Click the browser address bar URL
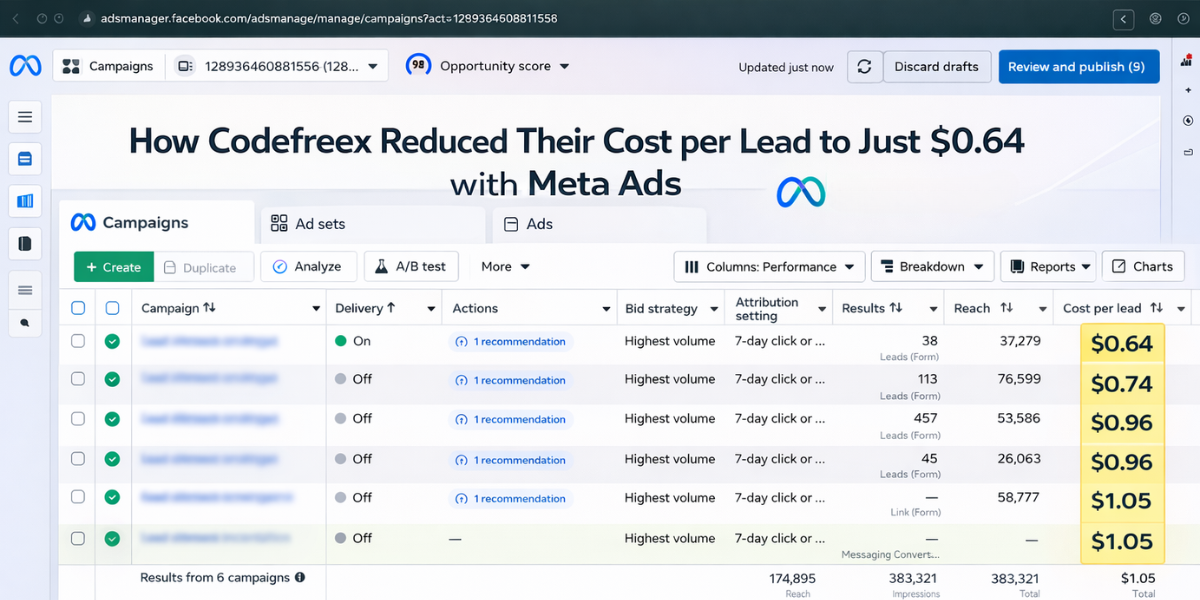Image resolution: width=1200 pixels, height=600 pixels. pos(328,18)
